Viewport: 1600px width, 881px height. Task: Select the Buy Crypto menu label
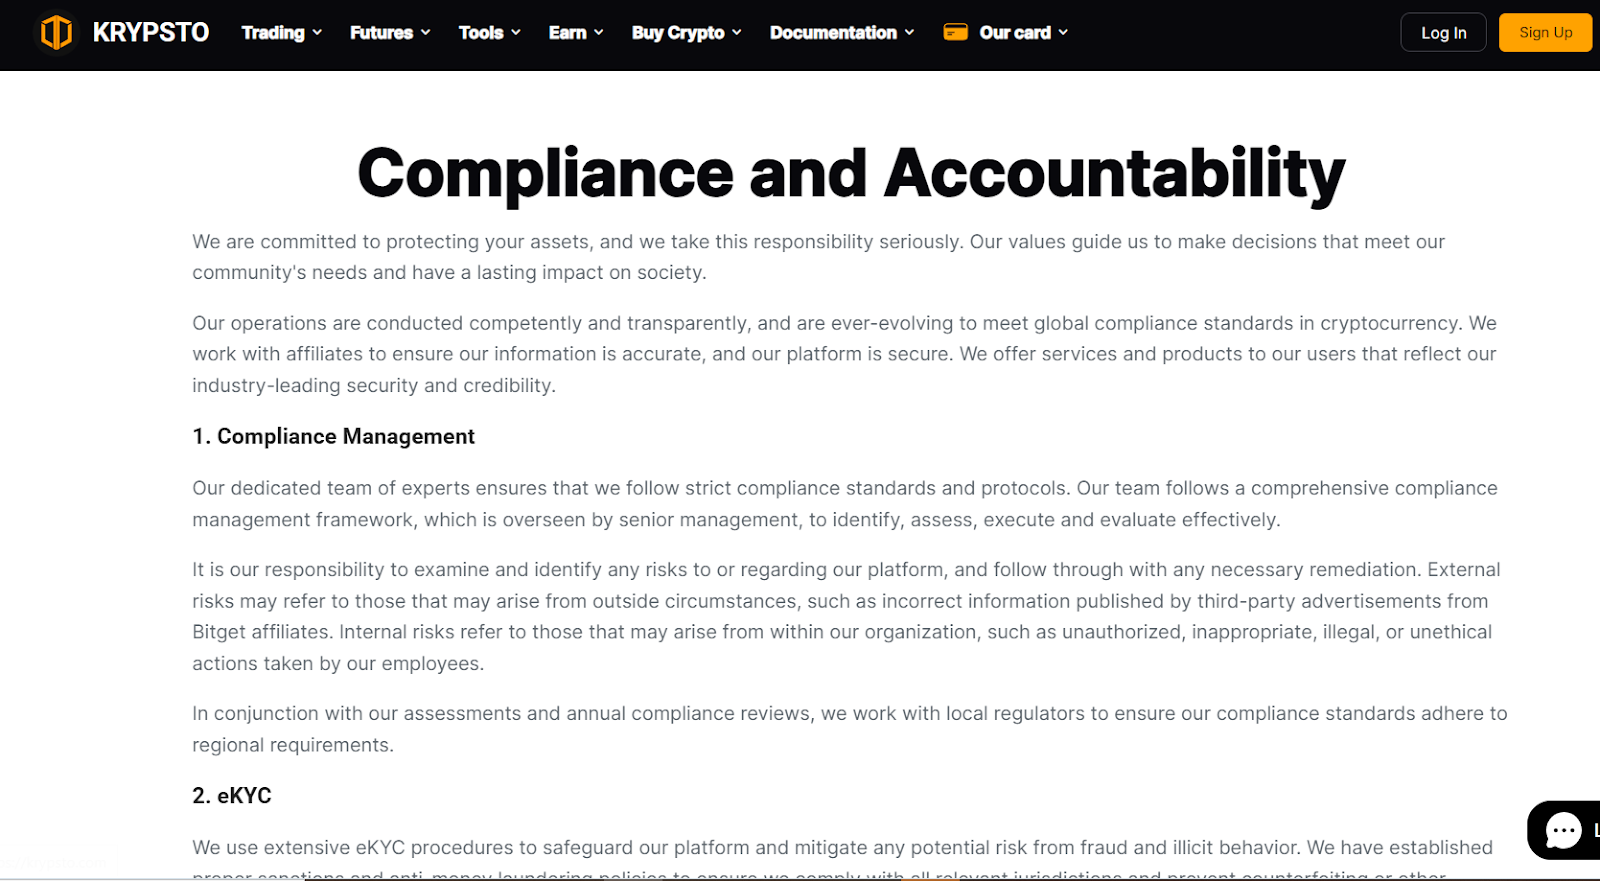(x=677, y=33)
